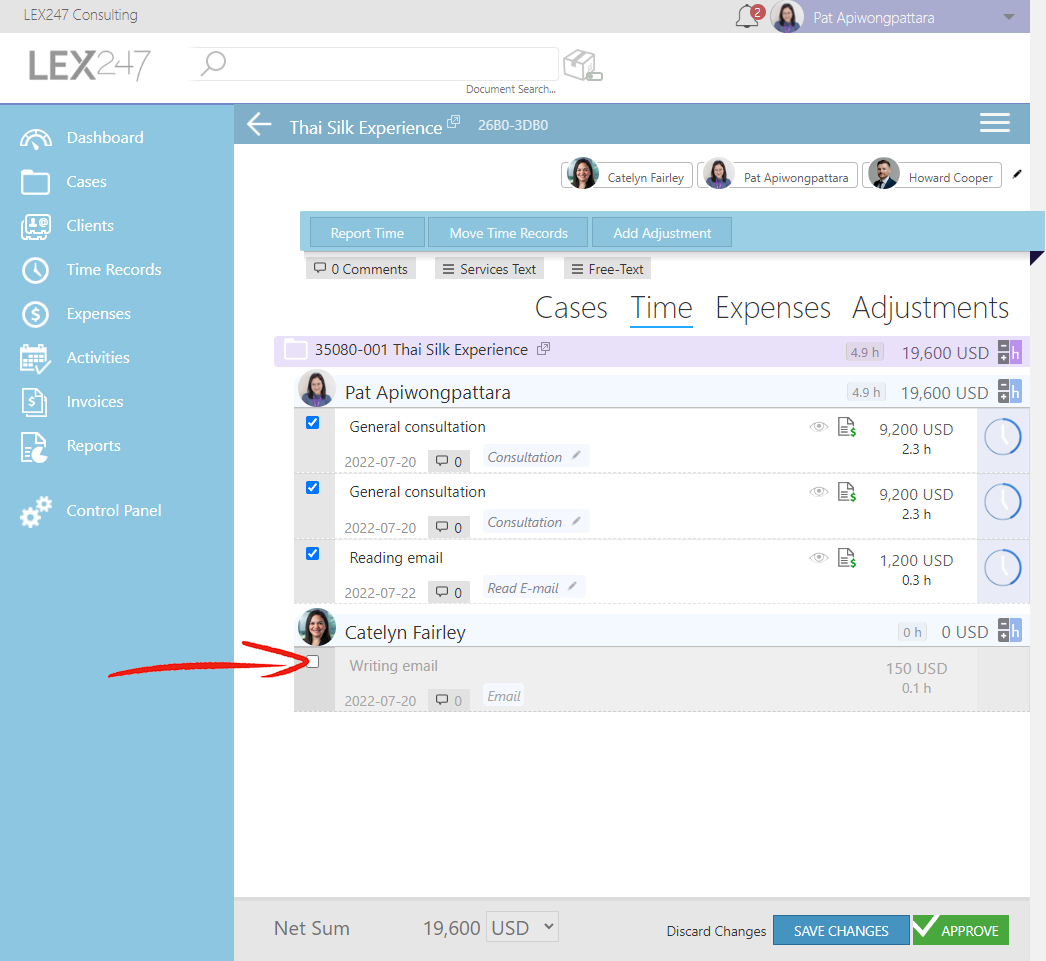Check the Writing email checkbox

(x=312, y=662)
